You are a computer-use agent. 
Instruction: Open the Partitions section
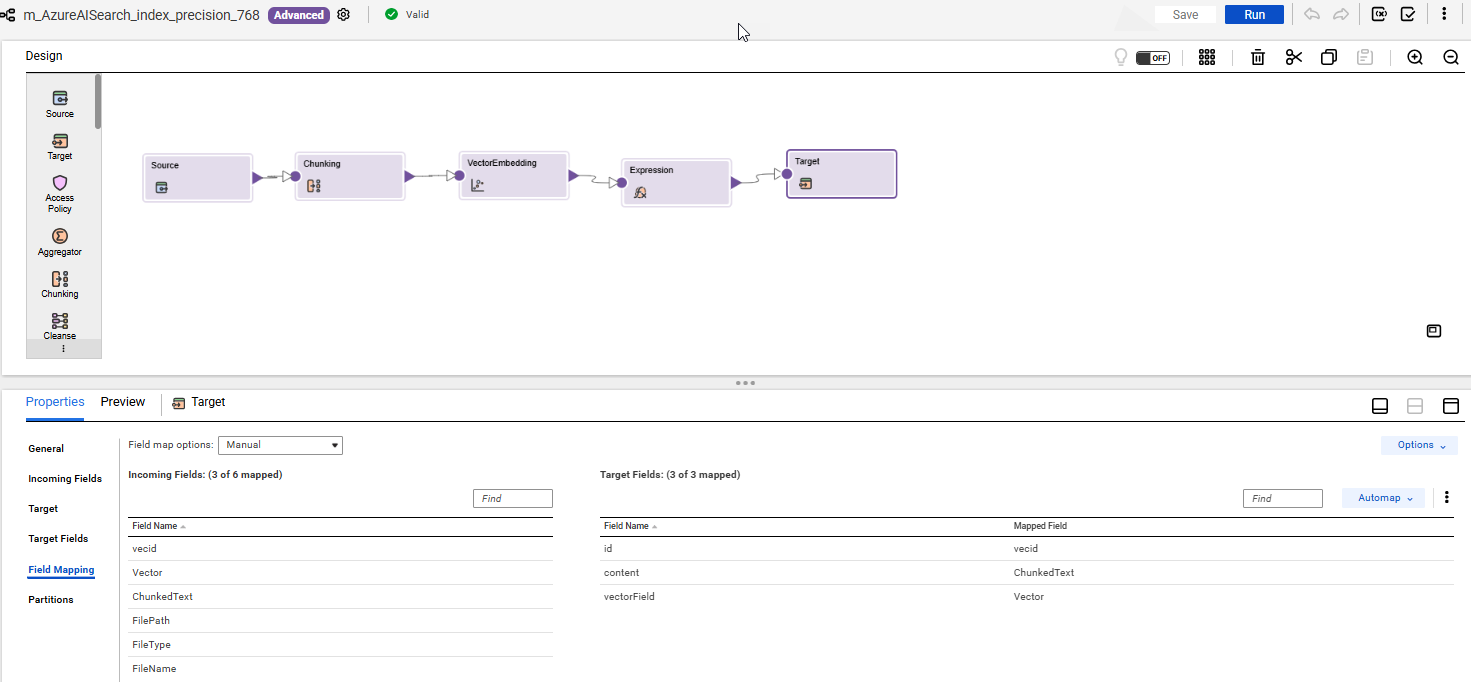point(51,600)
